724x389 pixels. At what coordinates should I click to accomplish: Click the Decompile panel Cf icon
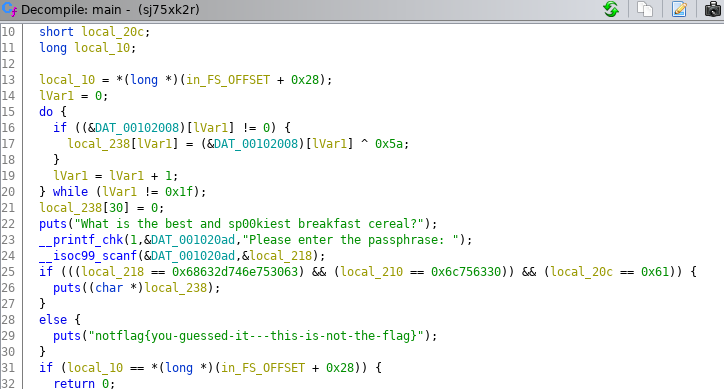pos(9,9)
